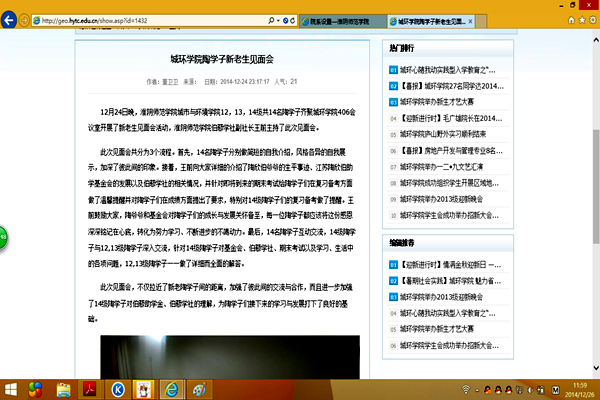Open the colorful orb taskbar icon
The width and height of the screenshot is (600, 400).
tap(36, 389)
